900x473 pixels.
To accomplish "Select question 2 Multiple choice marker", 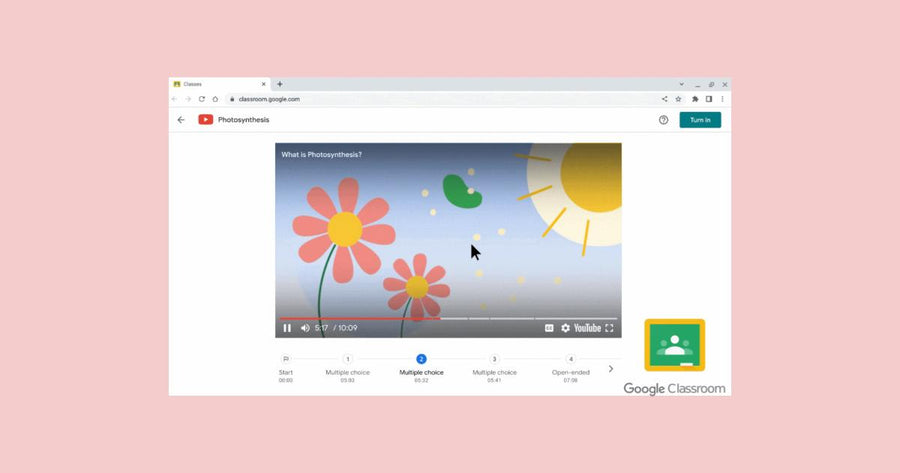I will (421, 359).
